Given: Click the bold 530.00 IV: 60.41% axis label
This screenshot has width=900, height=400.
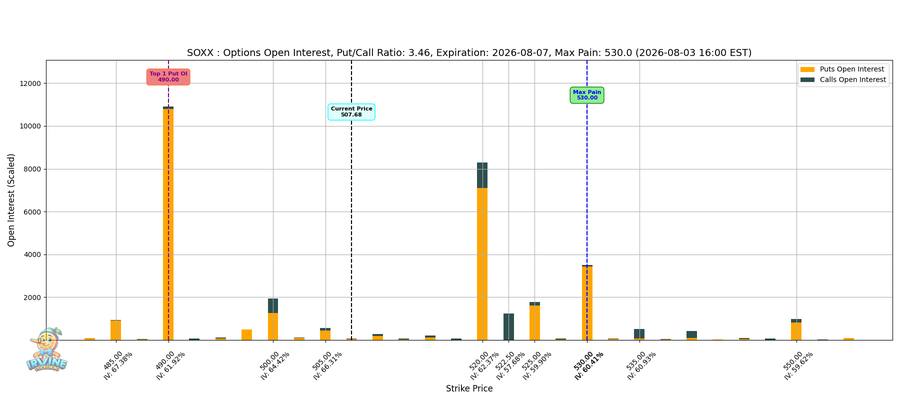Looking at the screenshot, I should click(x=591, y=364).
